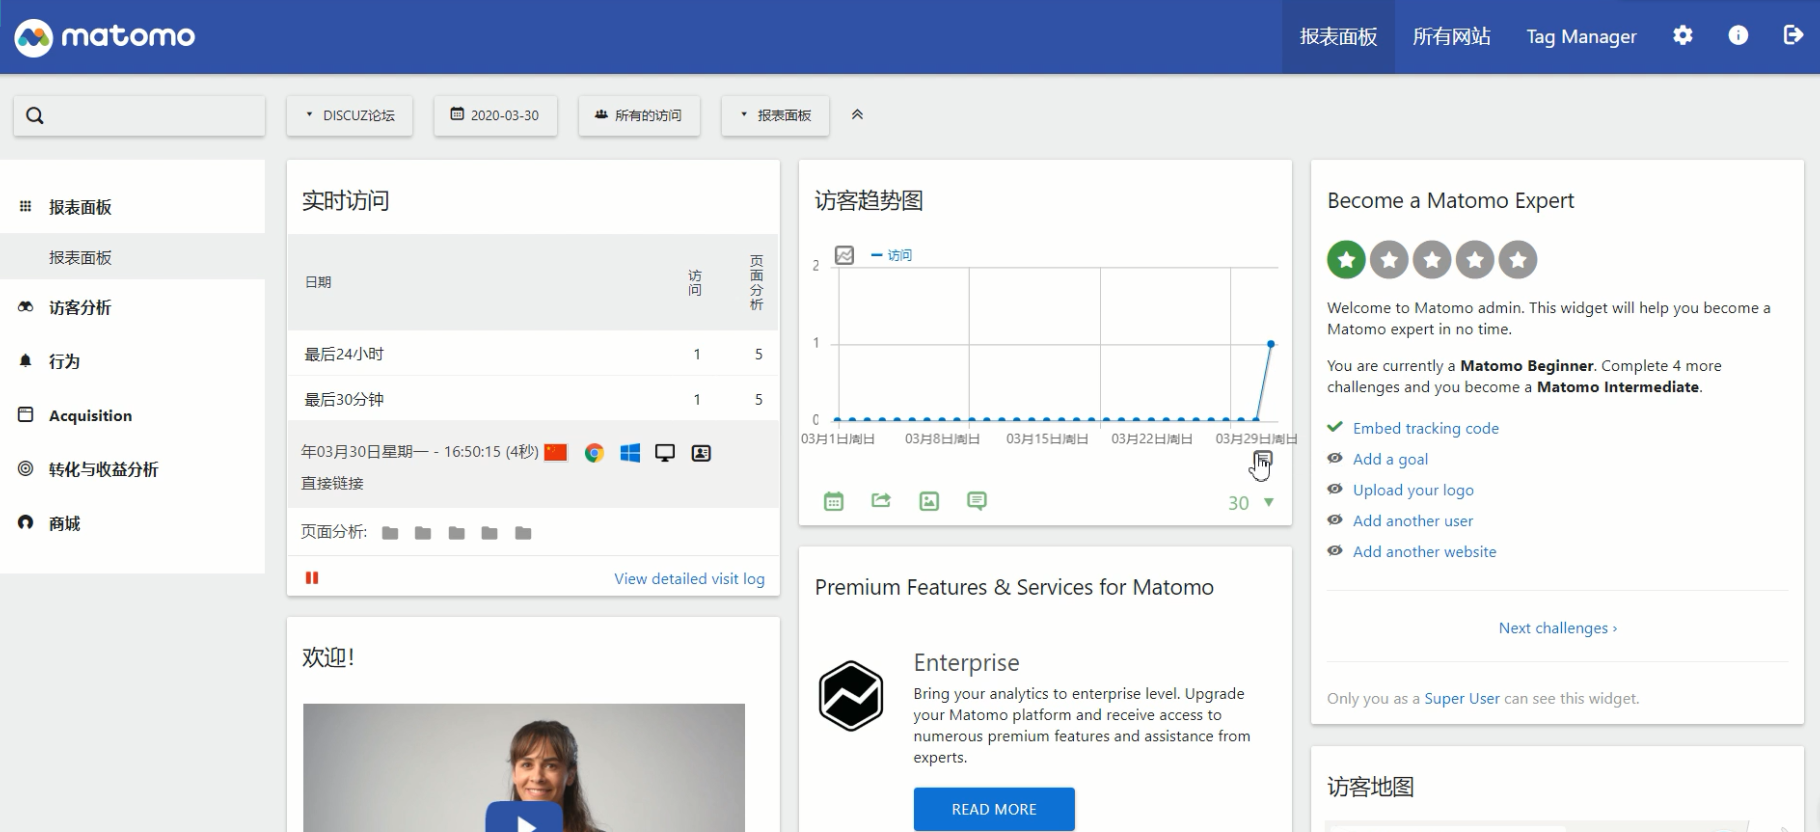Viewport: 1820px width, 832px height.
Task: Click the China flag visitor icon
Action: pos(556,453)
